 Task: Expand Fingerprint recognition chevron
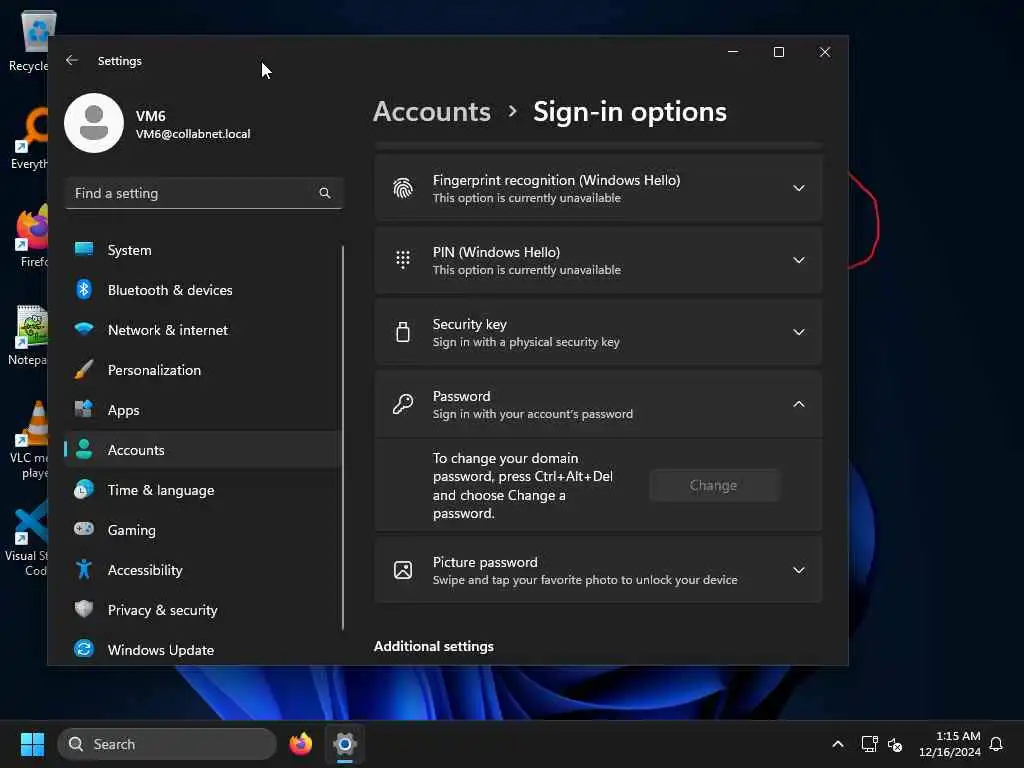point(799,188)
